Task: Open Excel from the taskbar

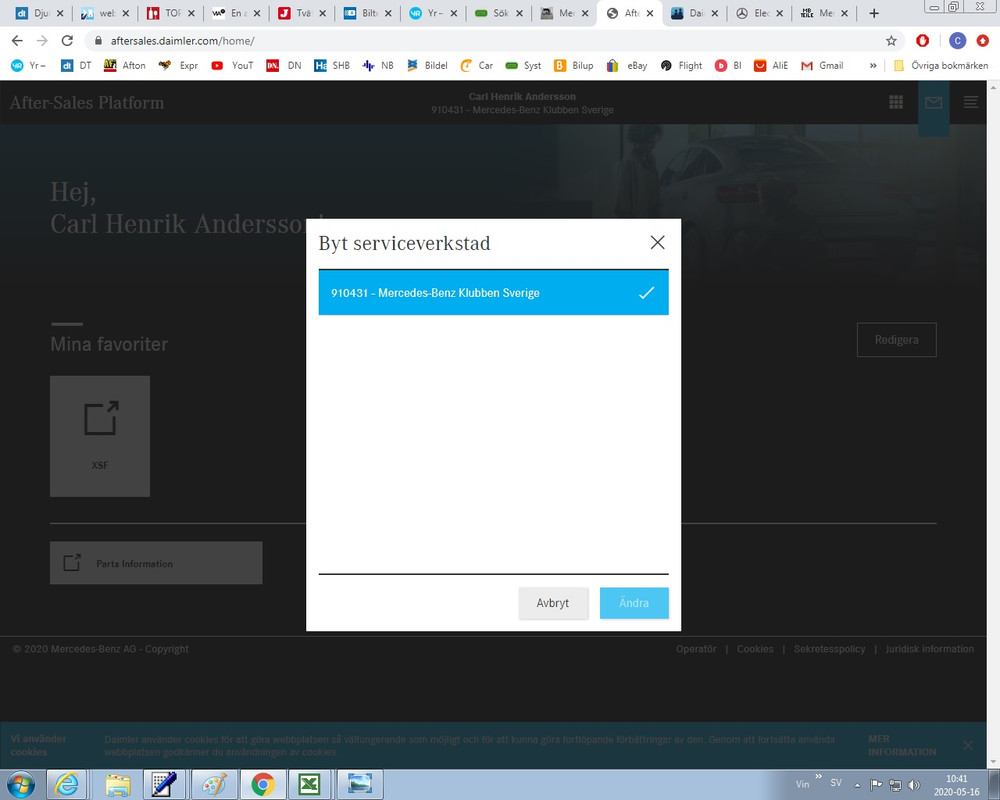Action: (x=309, y=784)
